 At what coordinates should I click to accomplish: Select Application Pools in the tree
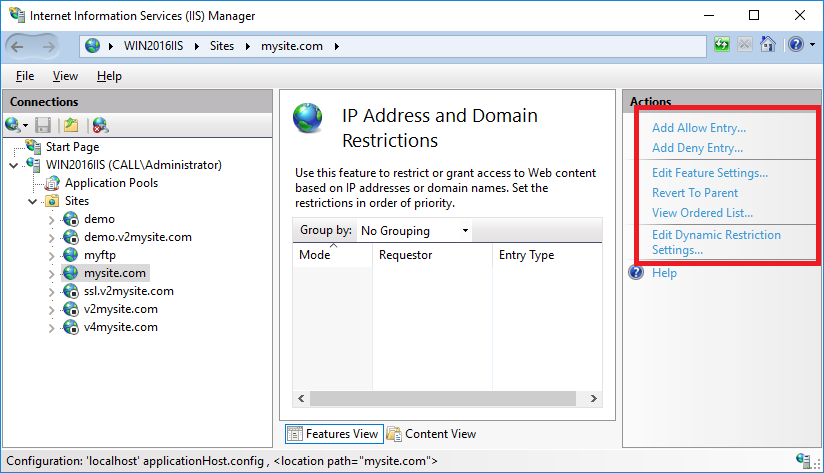pyautogui.click(x=111, y=183)
